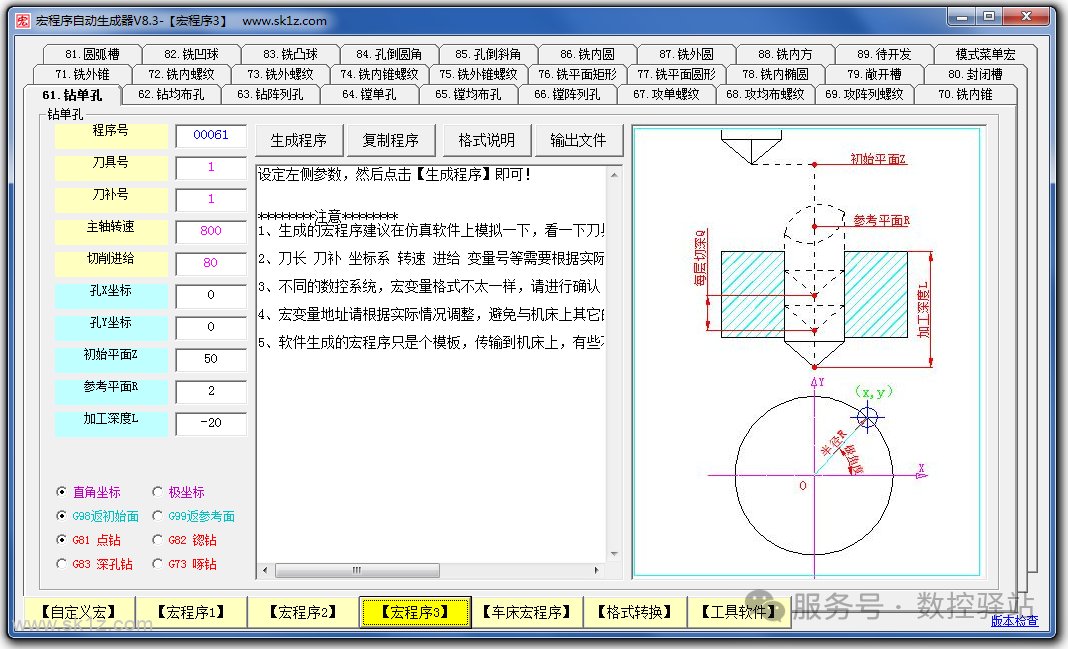Select tab 69. 攻阵列螺纹

[x=864, y=95]
